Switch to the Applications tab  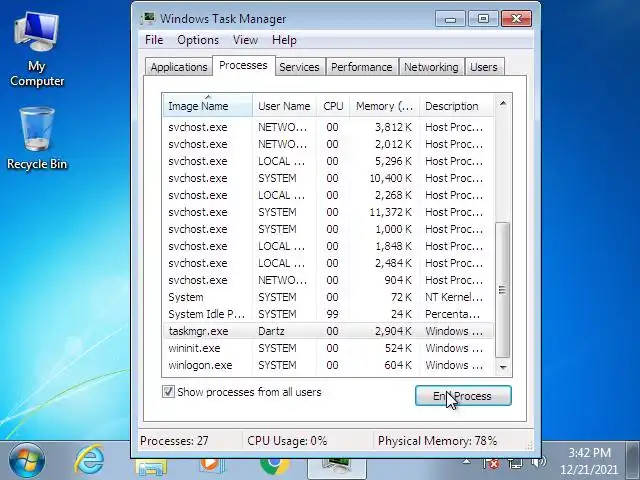[179, 67]
